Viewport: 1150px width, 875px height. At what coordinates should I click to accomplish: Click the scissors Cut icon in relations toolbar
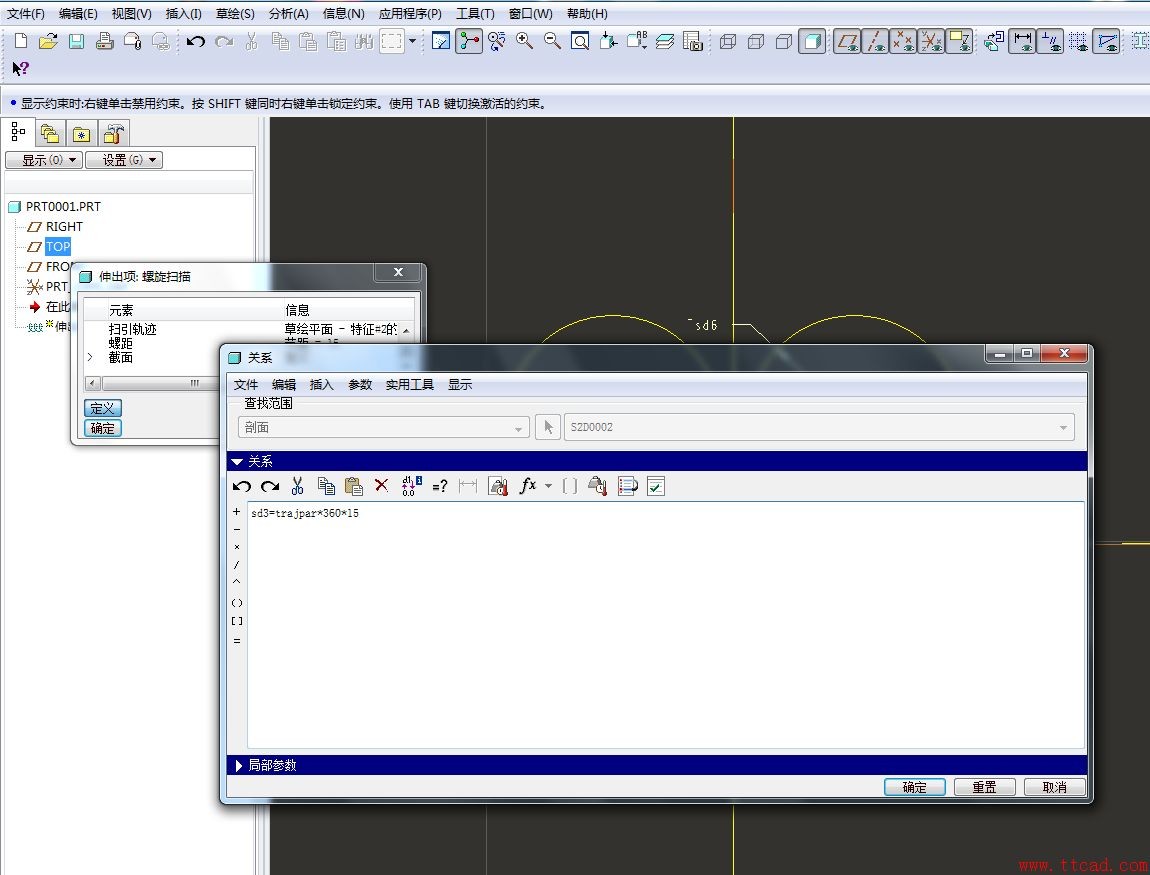297,486
